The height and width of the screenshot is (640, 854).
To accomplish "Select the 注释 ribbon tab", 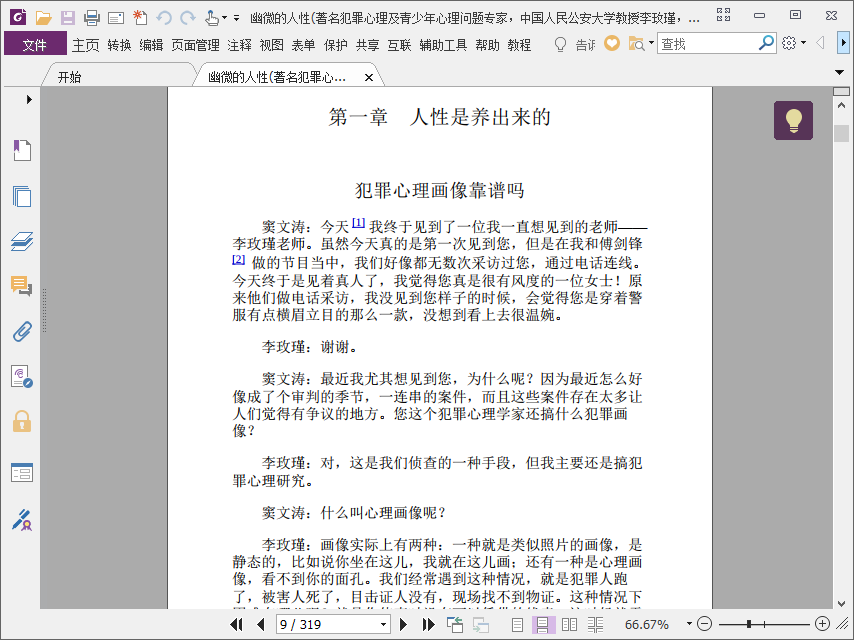I will point(239,45).
